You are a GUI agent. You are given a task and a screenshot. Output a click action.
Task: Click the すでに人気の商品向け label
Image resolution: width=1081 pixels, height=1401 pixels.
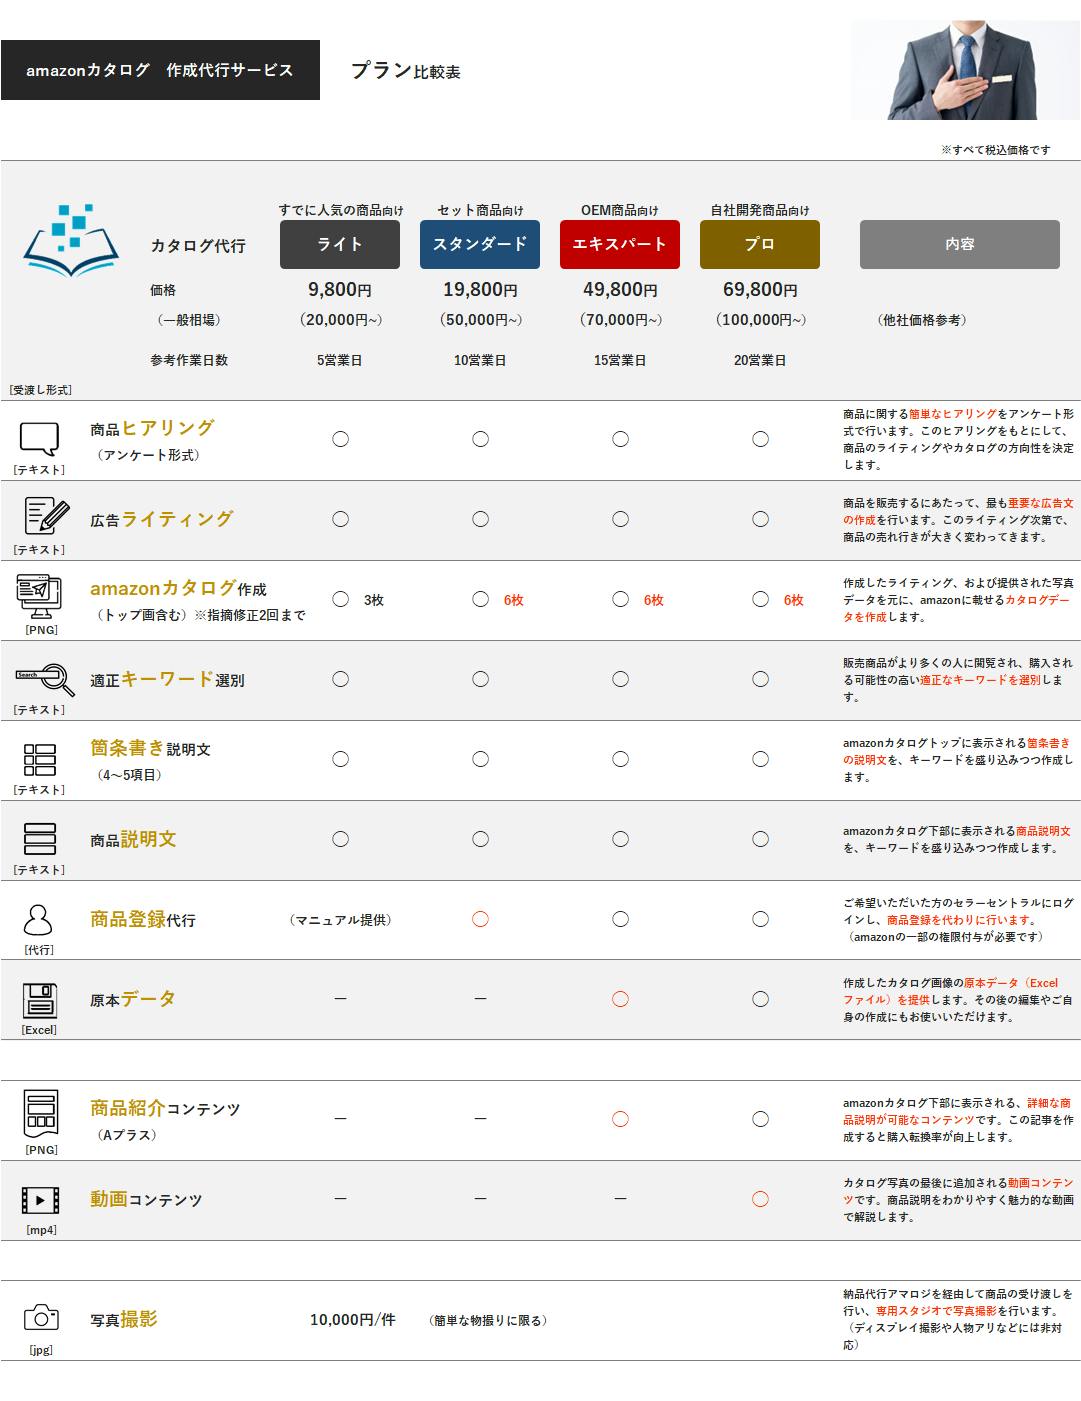[x=340, y=210]
